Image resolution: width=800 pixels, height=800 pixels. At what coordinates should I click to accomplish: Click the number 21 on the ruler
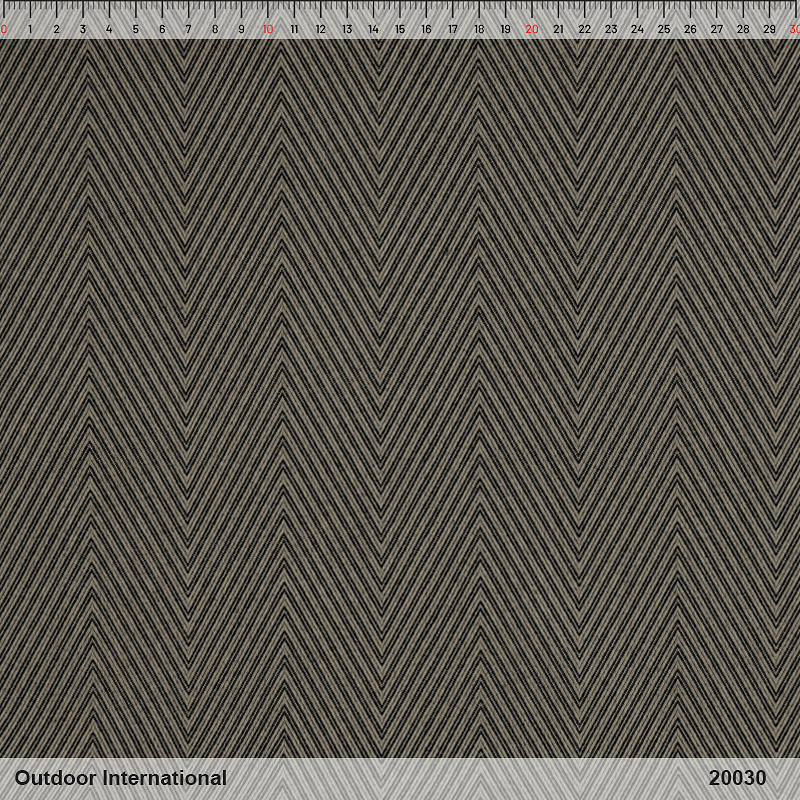(558, 30)
